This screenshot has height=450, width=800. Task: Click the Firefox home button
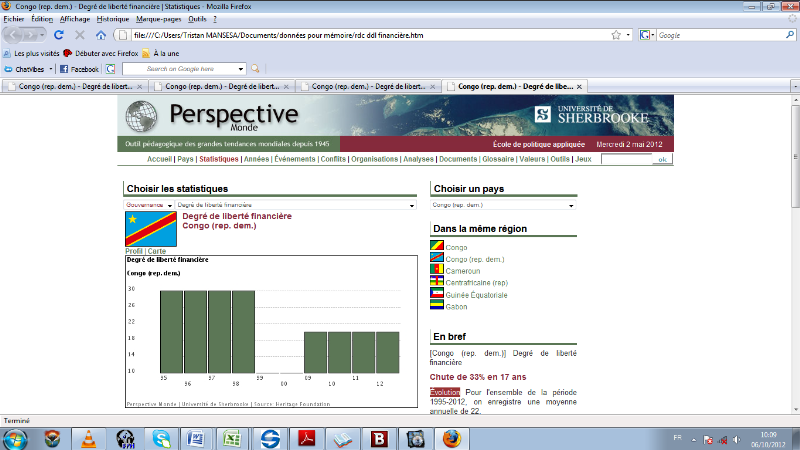(x=101, y=35)
